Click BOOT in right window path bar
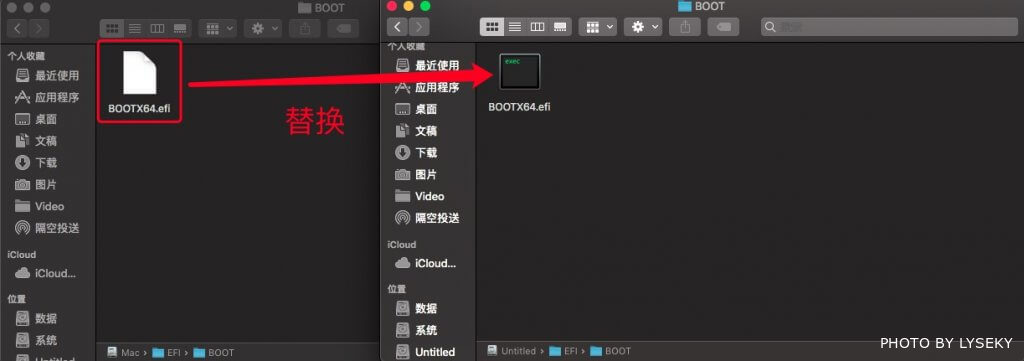 [611, 351]
